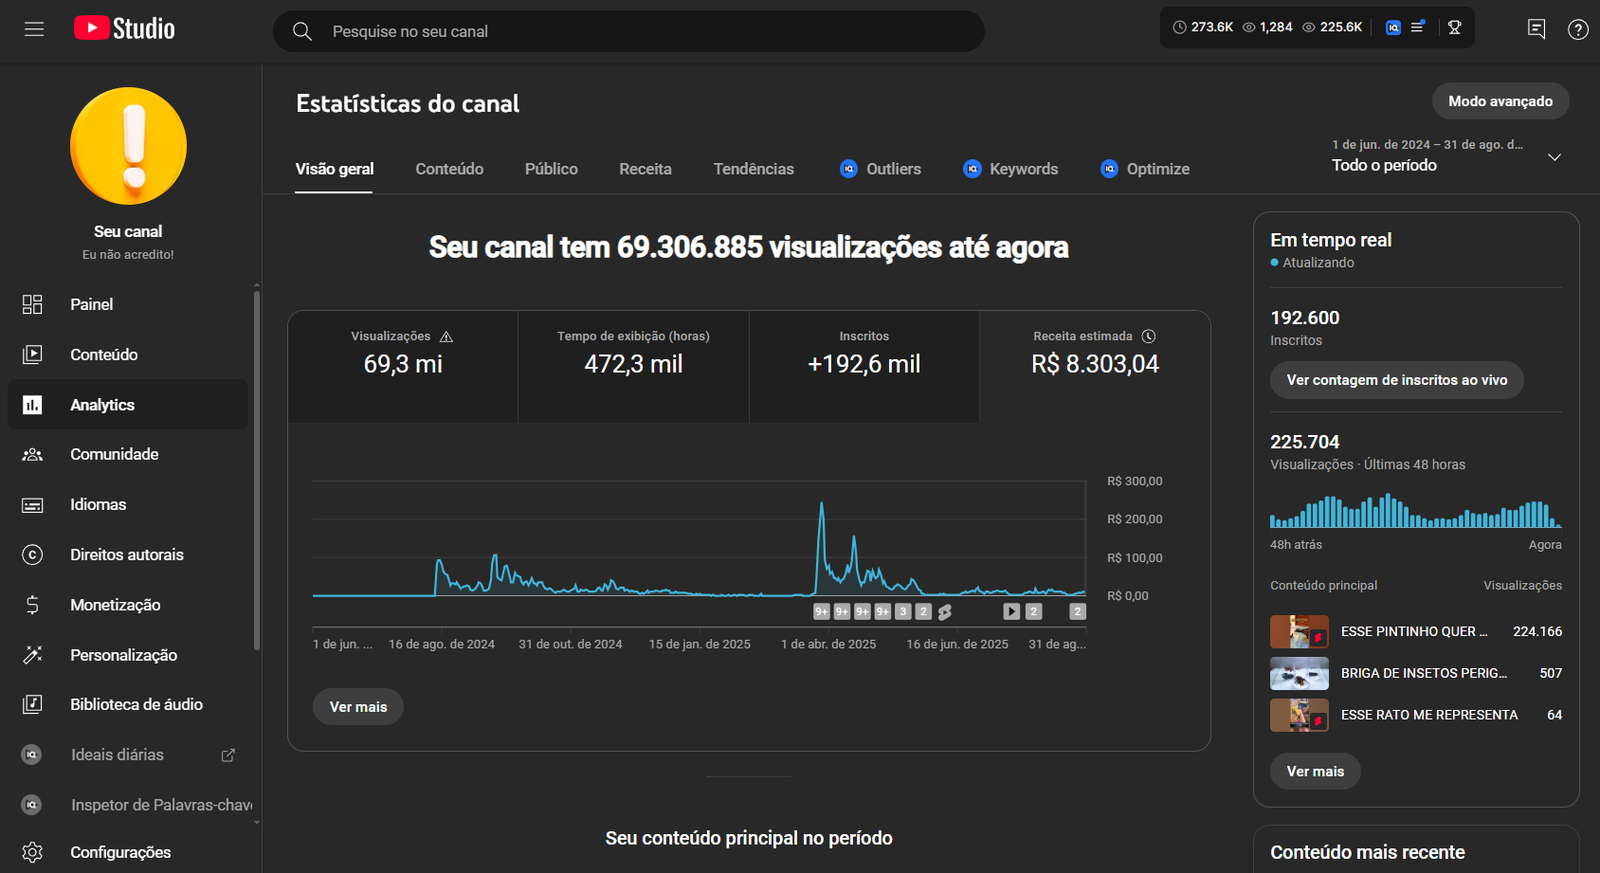Click the search box Pesquise no seu canal

click(x=629, y=31)
